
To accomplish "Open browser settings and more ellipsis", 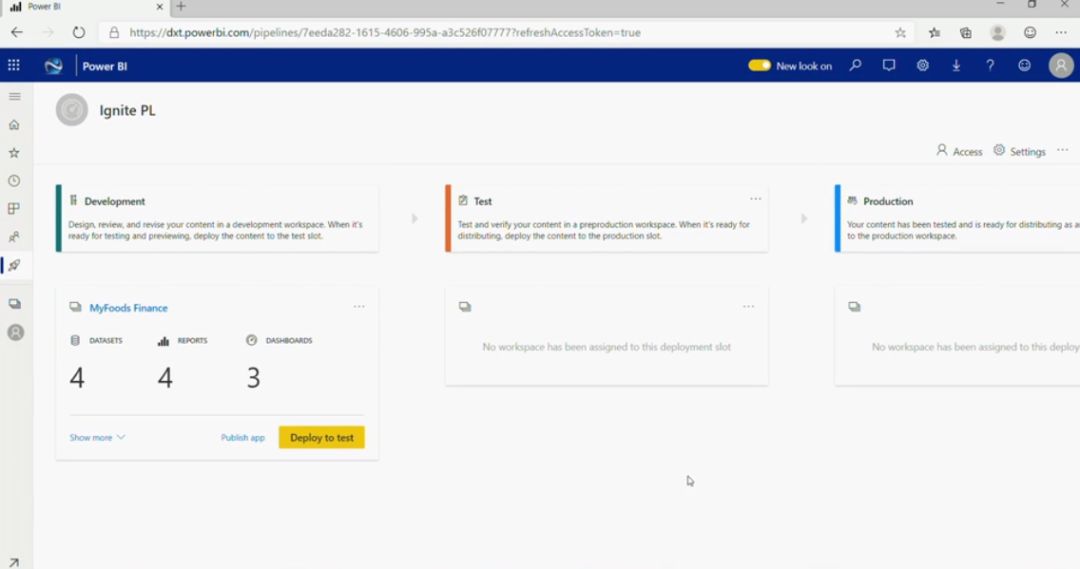I will coord(1061,32).
